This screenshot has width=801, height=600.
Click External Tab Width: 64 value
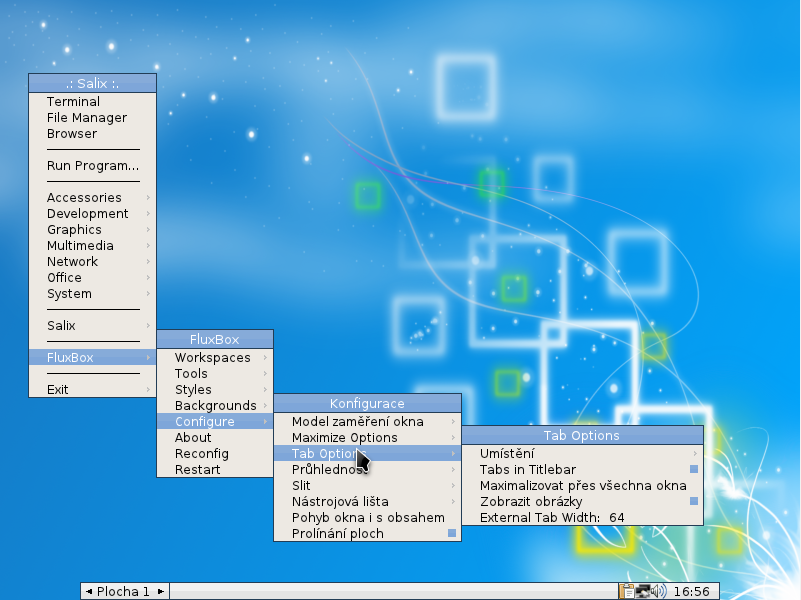[582, 517]
